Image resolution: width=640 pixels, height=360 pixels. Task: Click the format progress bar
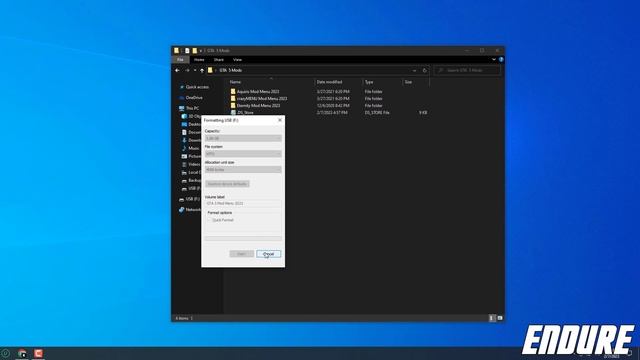(243, 238)
